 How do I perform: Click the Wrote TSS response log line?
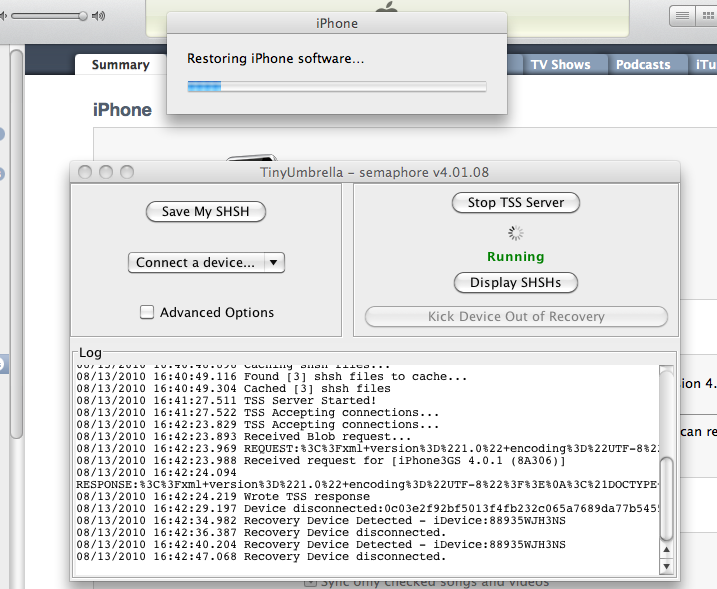(223, 497)
